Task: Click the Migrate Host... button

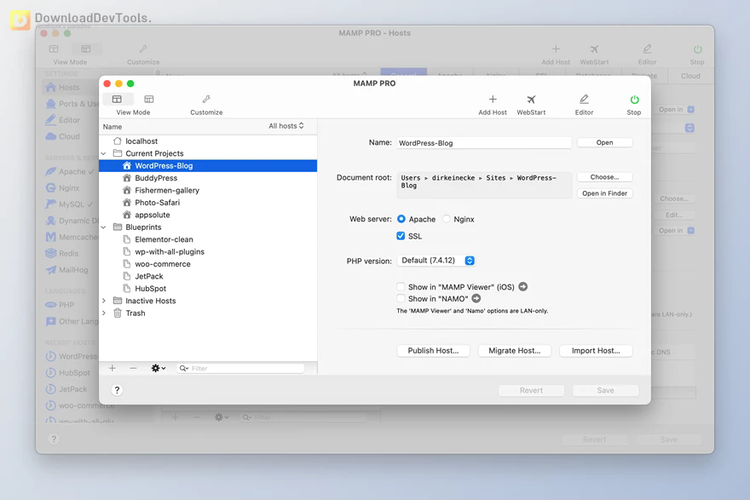Action: pyautogui.click(x=514, y=351)
